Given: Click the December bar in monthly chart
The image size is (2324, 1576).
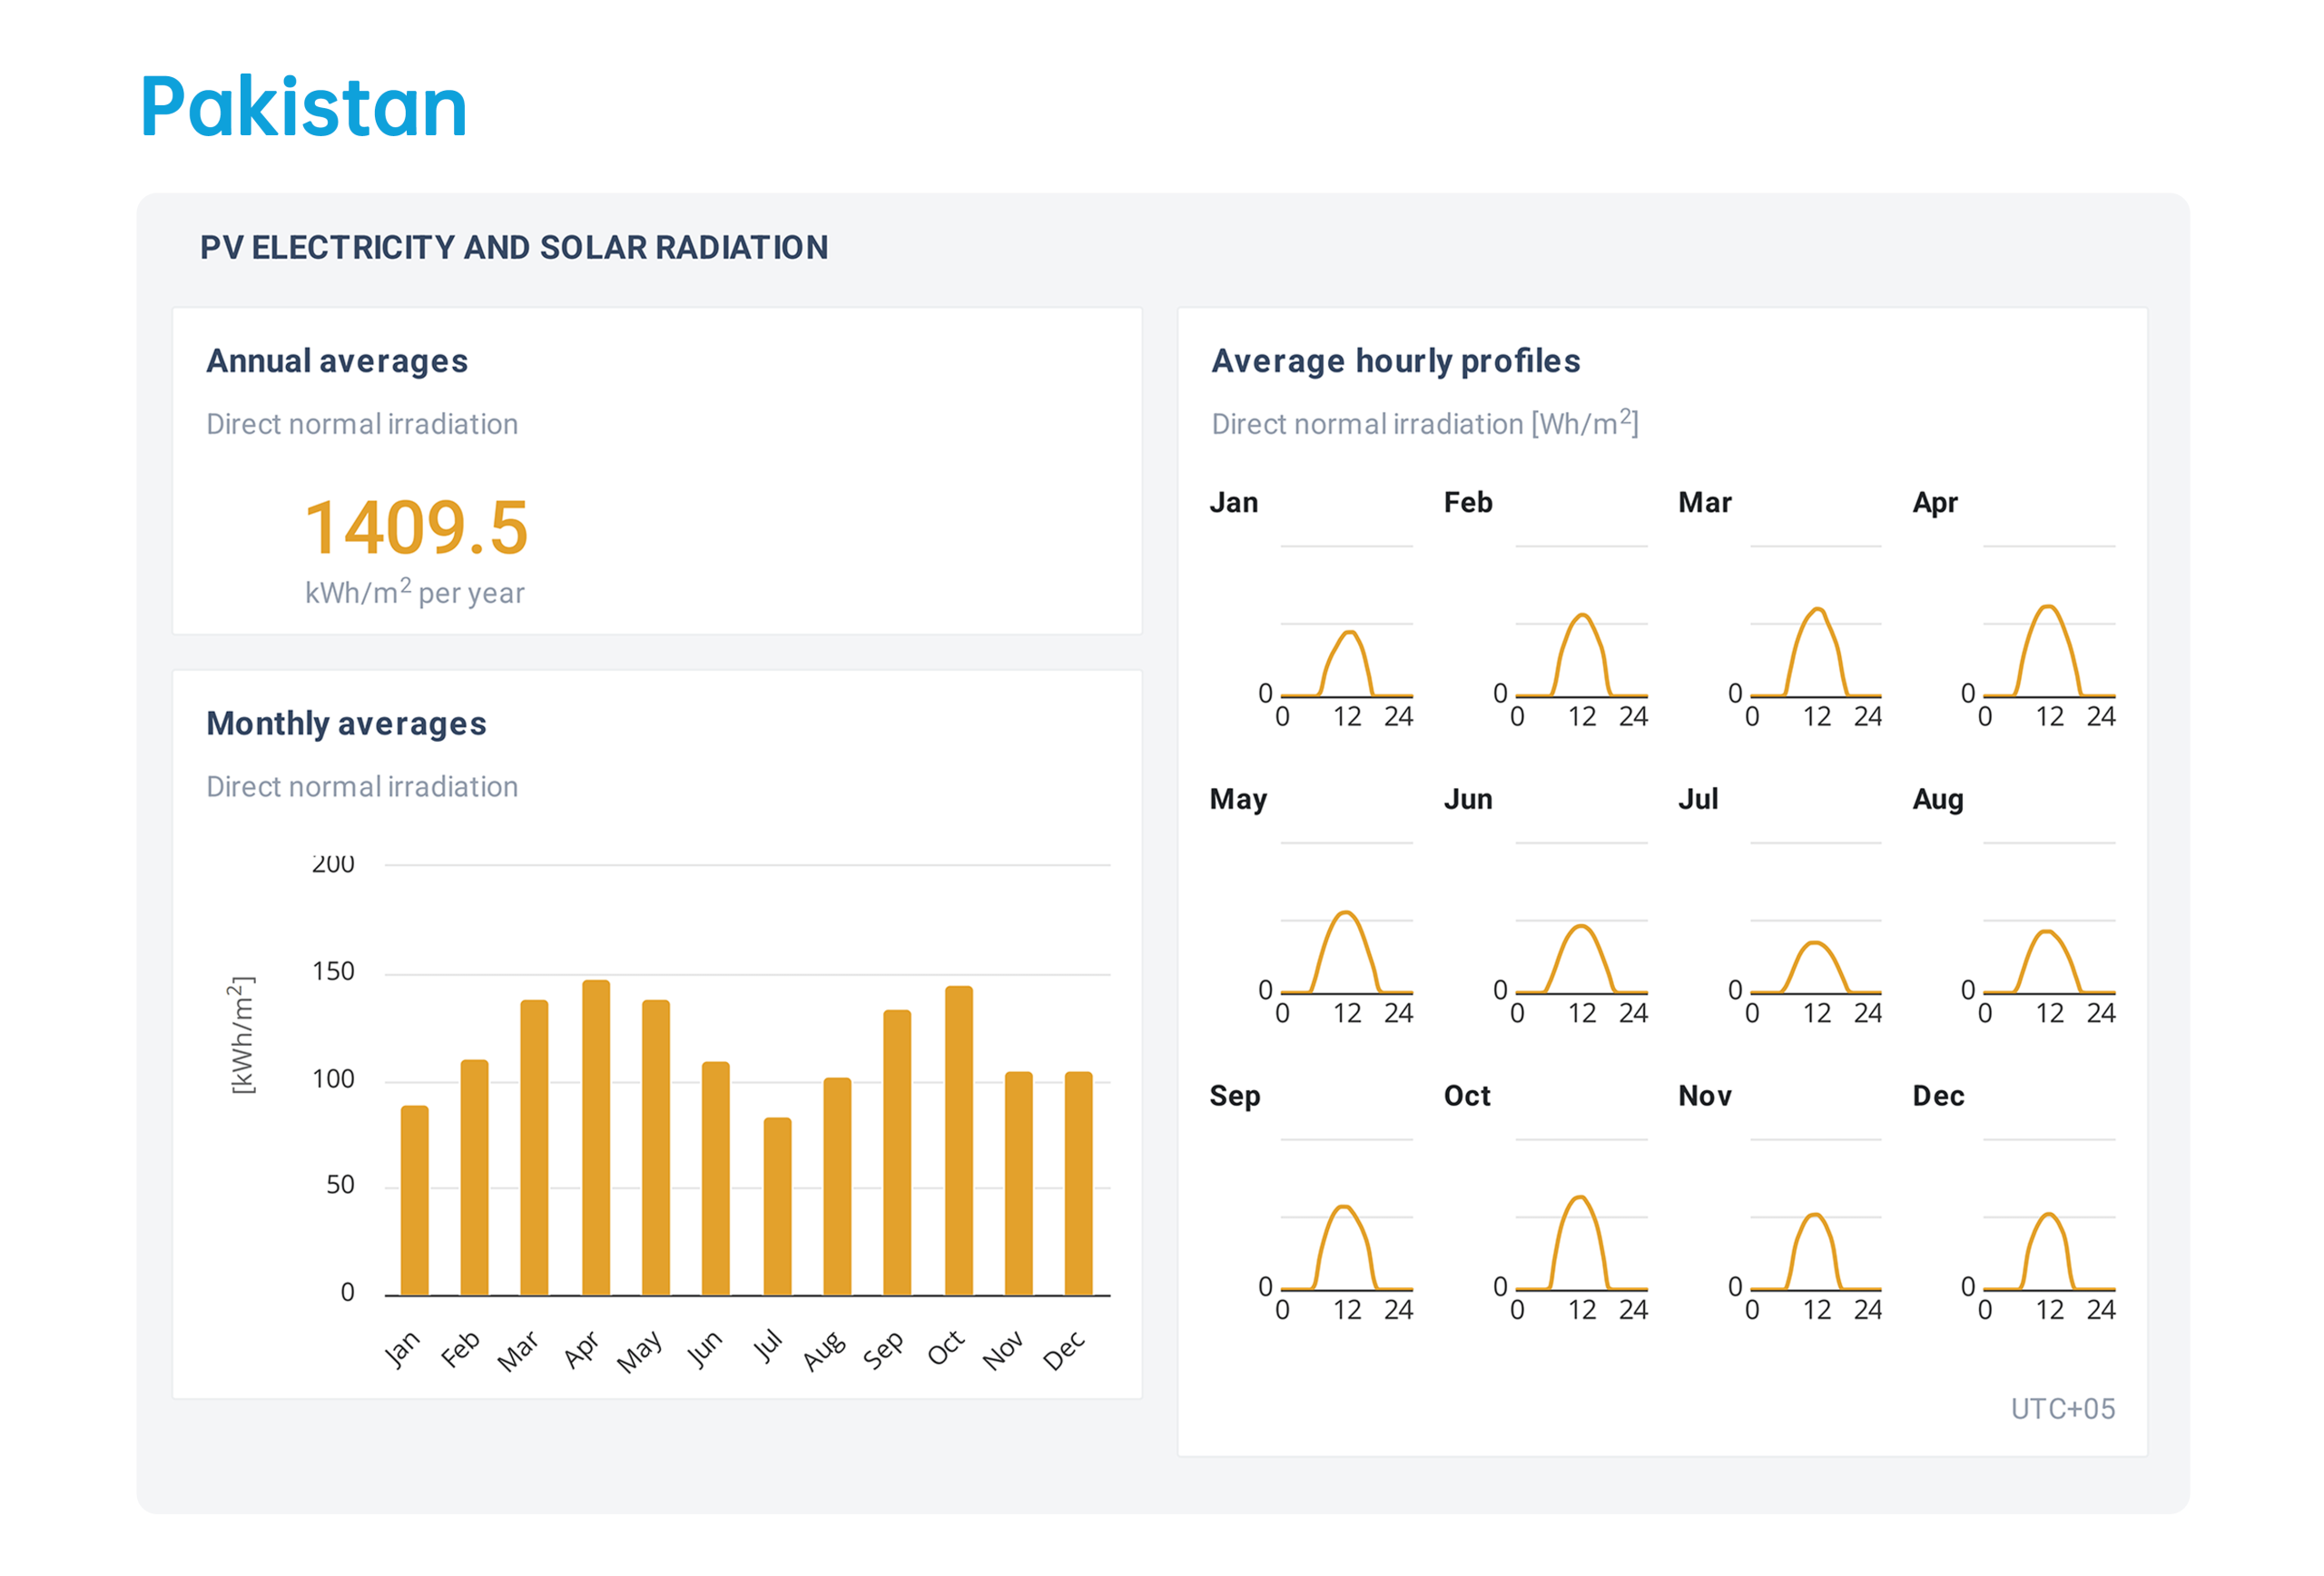Looking at the screenshot, I should point(1078,1182).
